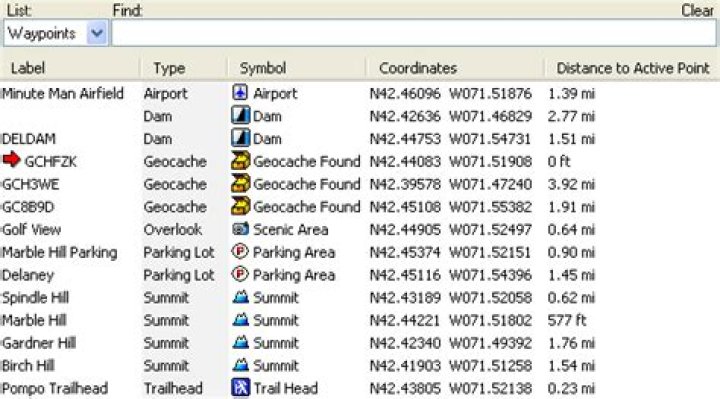Click the 3.92 mi distance value

[571, 185]
